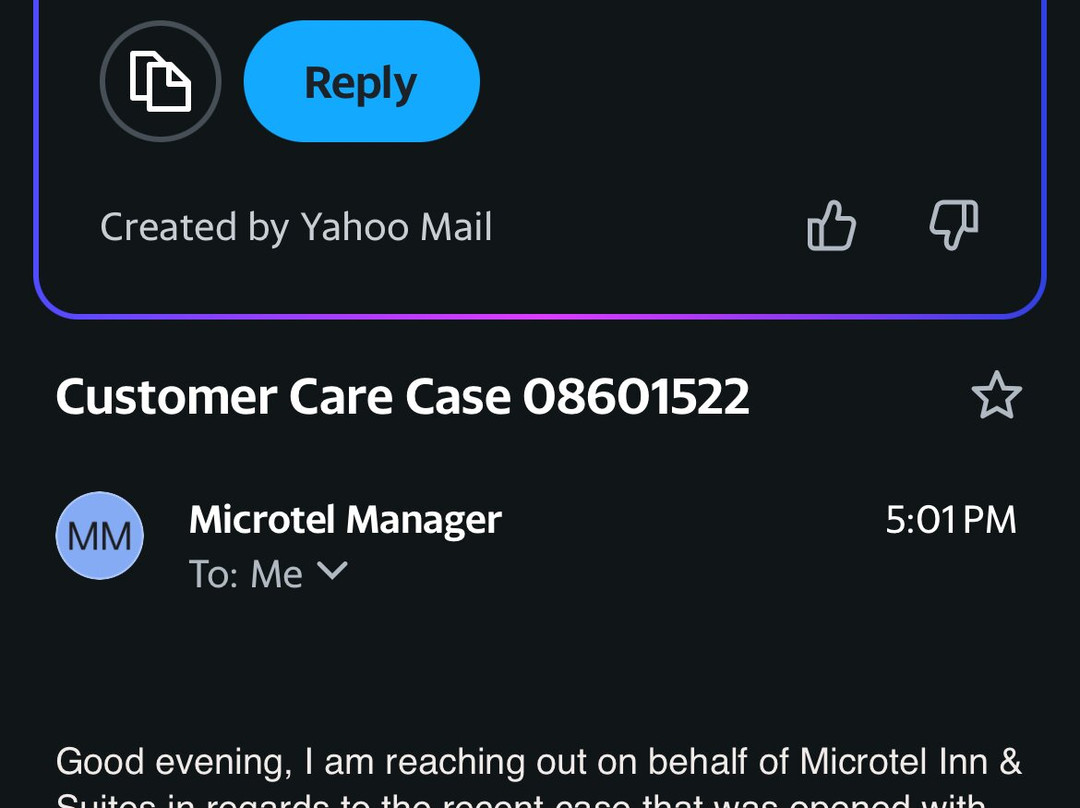The height and width of the screenshot is (808, 1080).
Task: Tap the case number 08601522 in the subject
Action: pyautogui.click(x=636, y=397)
